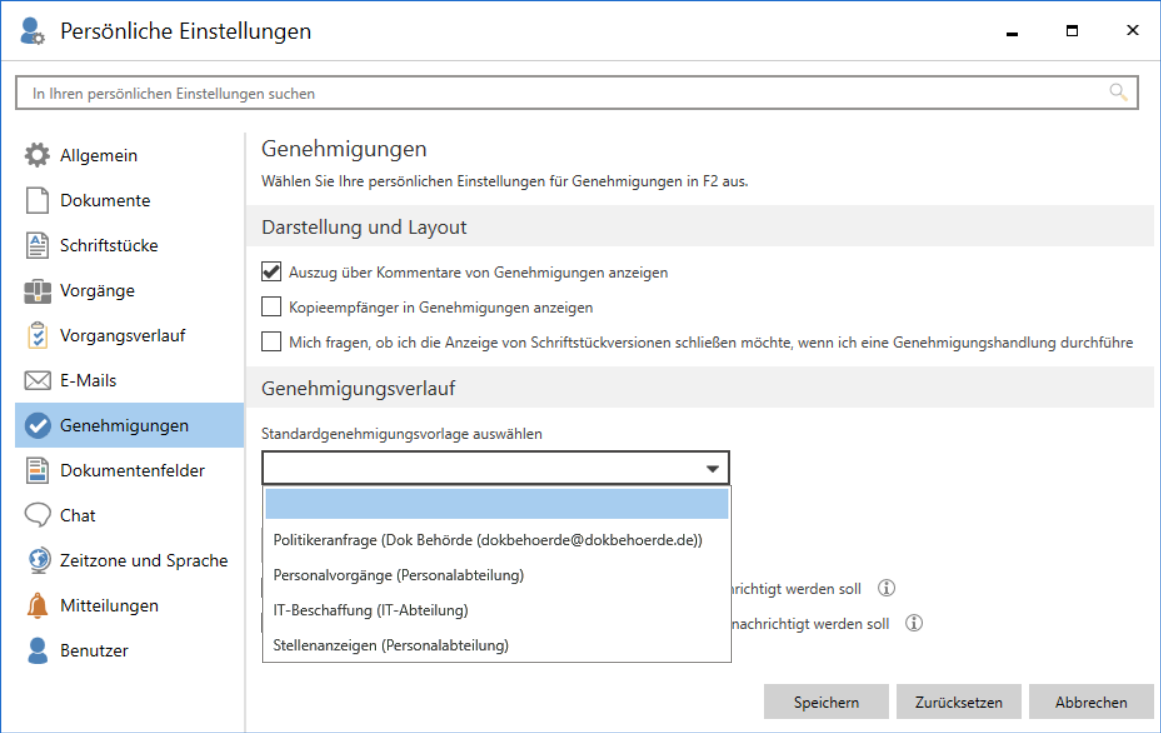The width and height of the screenshot is (1161, 733).
Task: Tick the Mich fragen Schriftstückversionen checkbox
Action: click(271, 342)
